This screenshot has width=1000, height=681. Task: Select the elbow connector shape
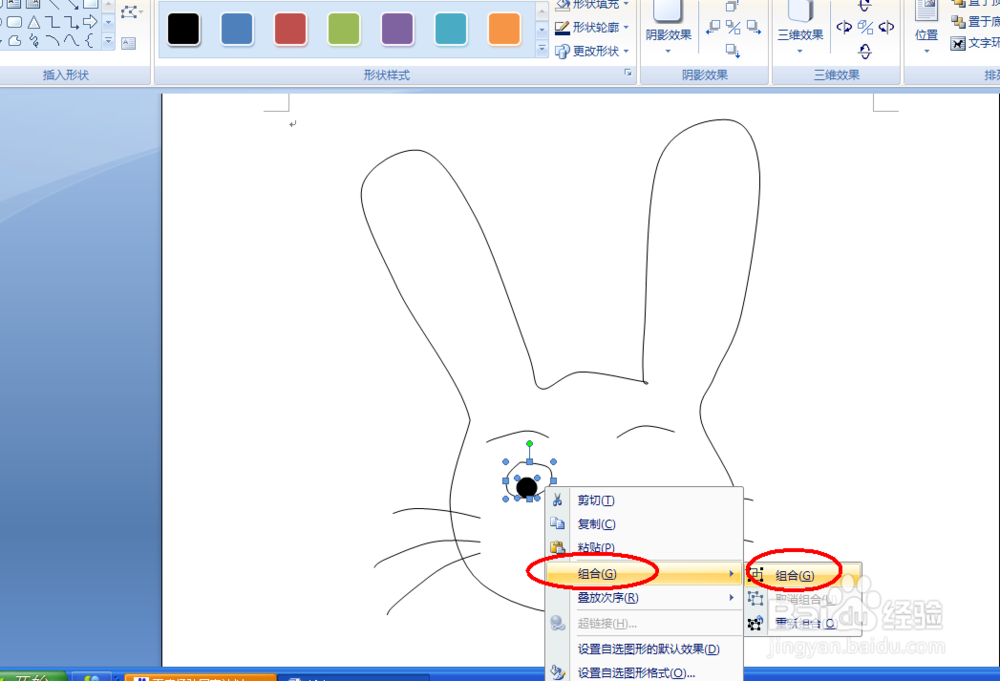click(53, 22)
